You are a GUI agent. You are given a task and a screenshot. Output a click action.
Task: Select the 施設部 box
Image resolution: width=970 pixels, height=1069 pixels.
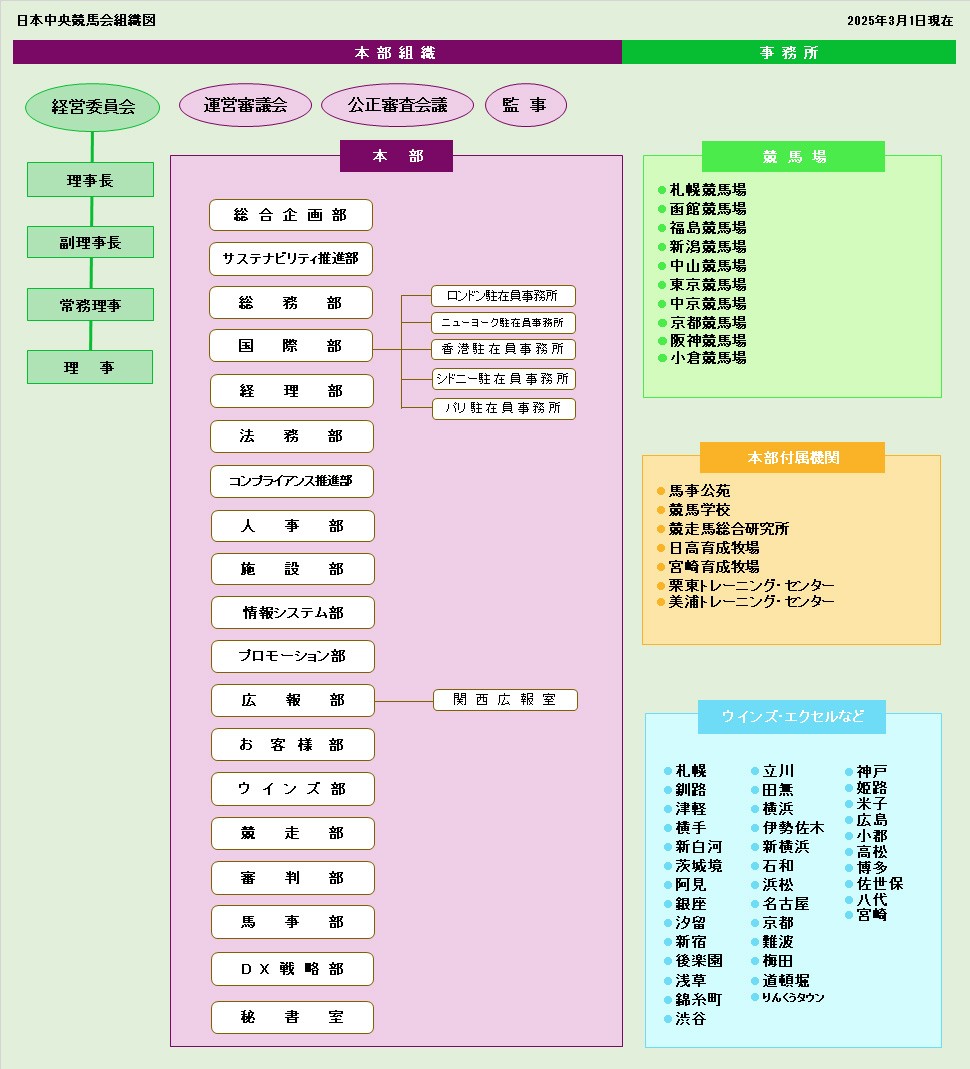pyautogui.click(x=292, y=569)
